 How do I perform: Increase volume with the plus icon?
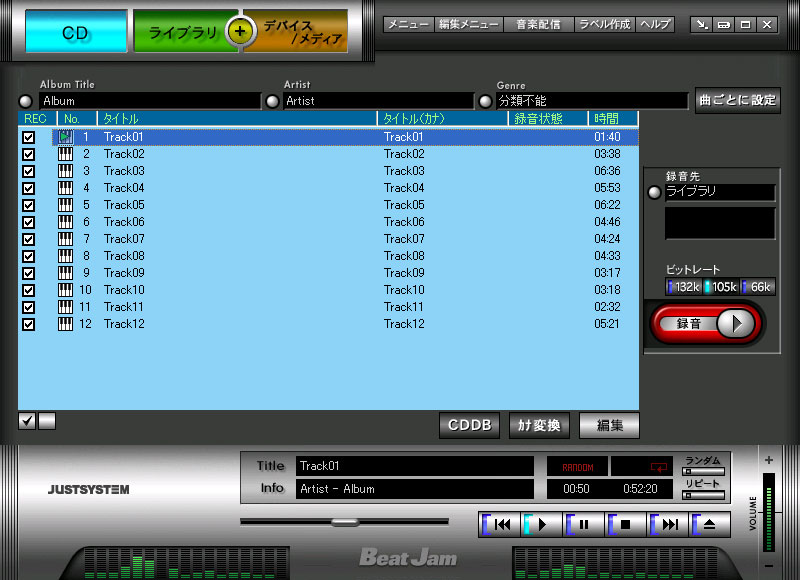(768, 460)
